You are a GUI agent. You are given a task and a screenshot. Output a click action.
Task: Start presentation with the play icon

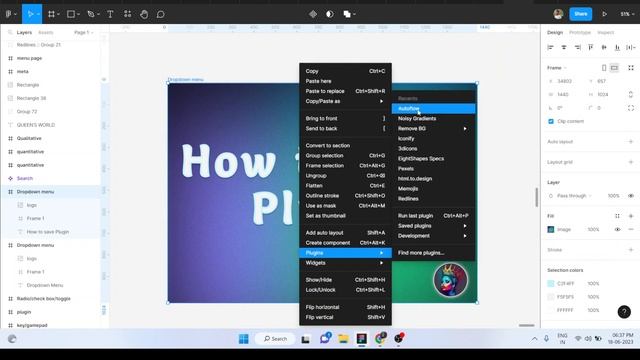[604, 14]
